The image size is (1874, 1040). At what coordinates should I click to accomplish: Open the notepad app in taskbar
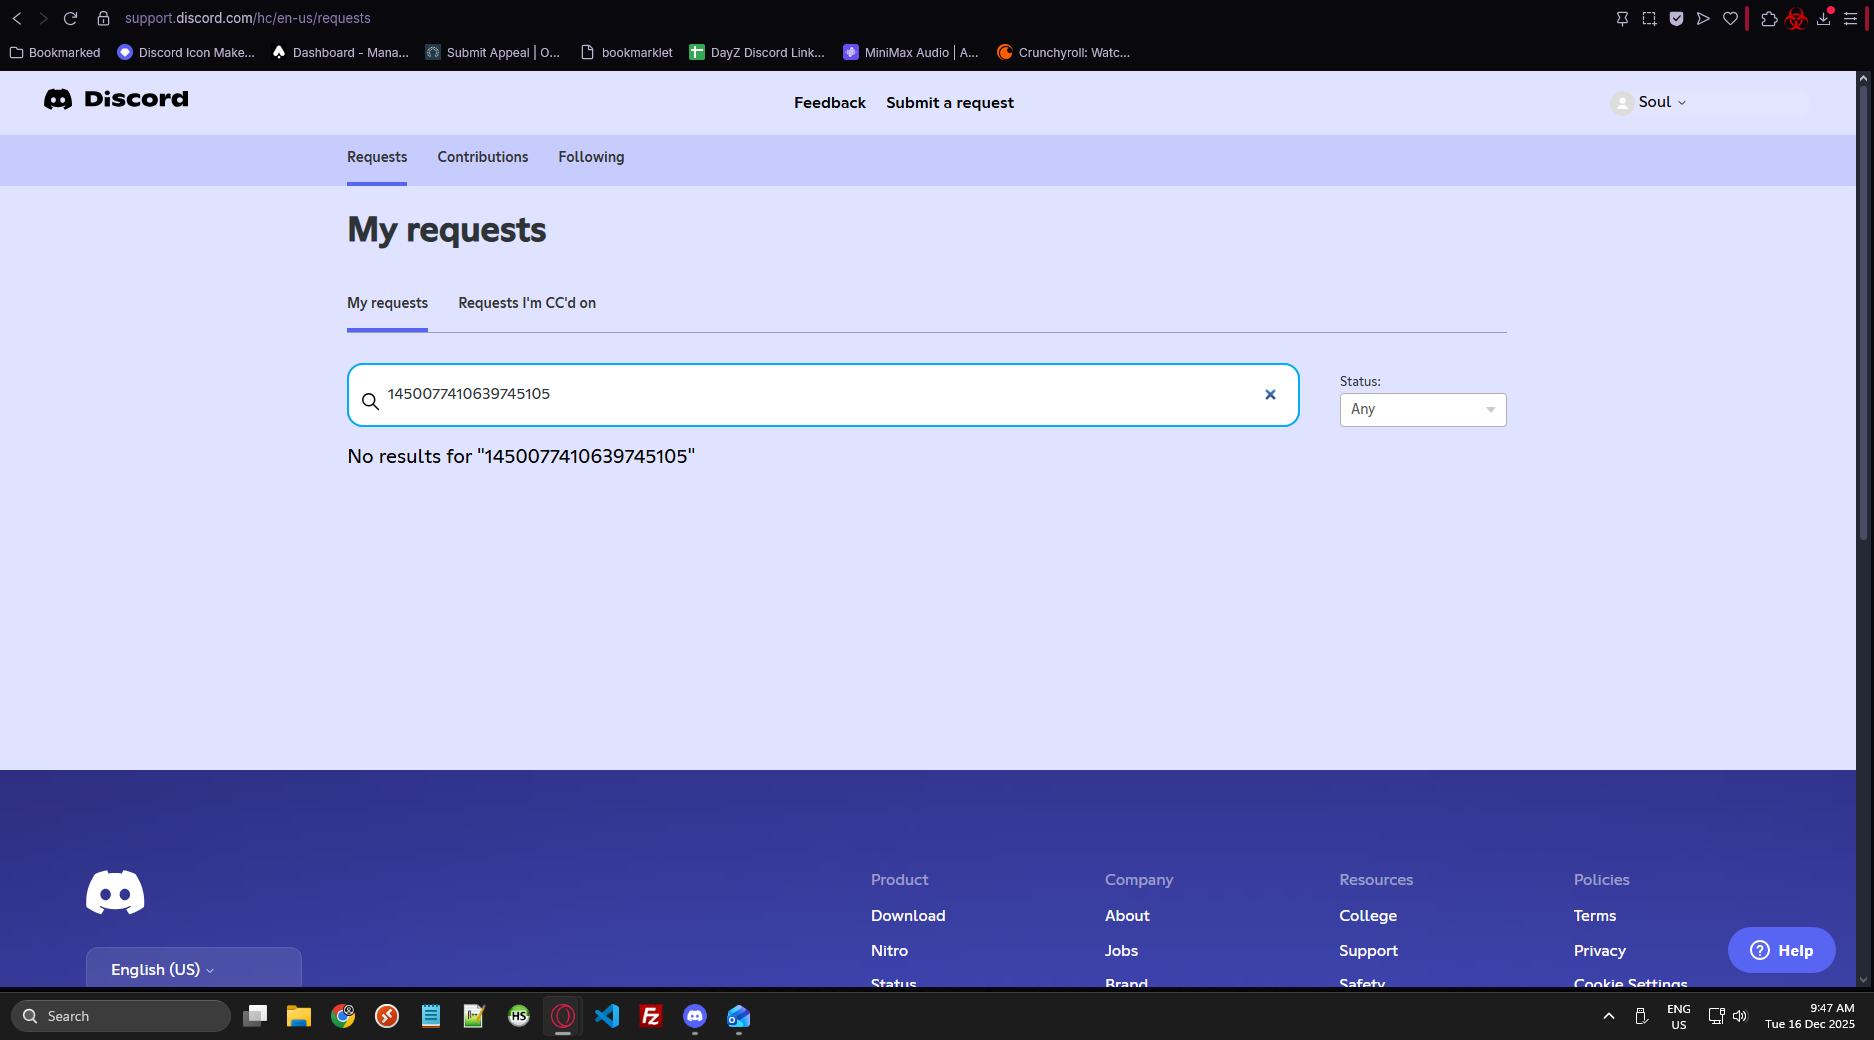coord(431,1016)
